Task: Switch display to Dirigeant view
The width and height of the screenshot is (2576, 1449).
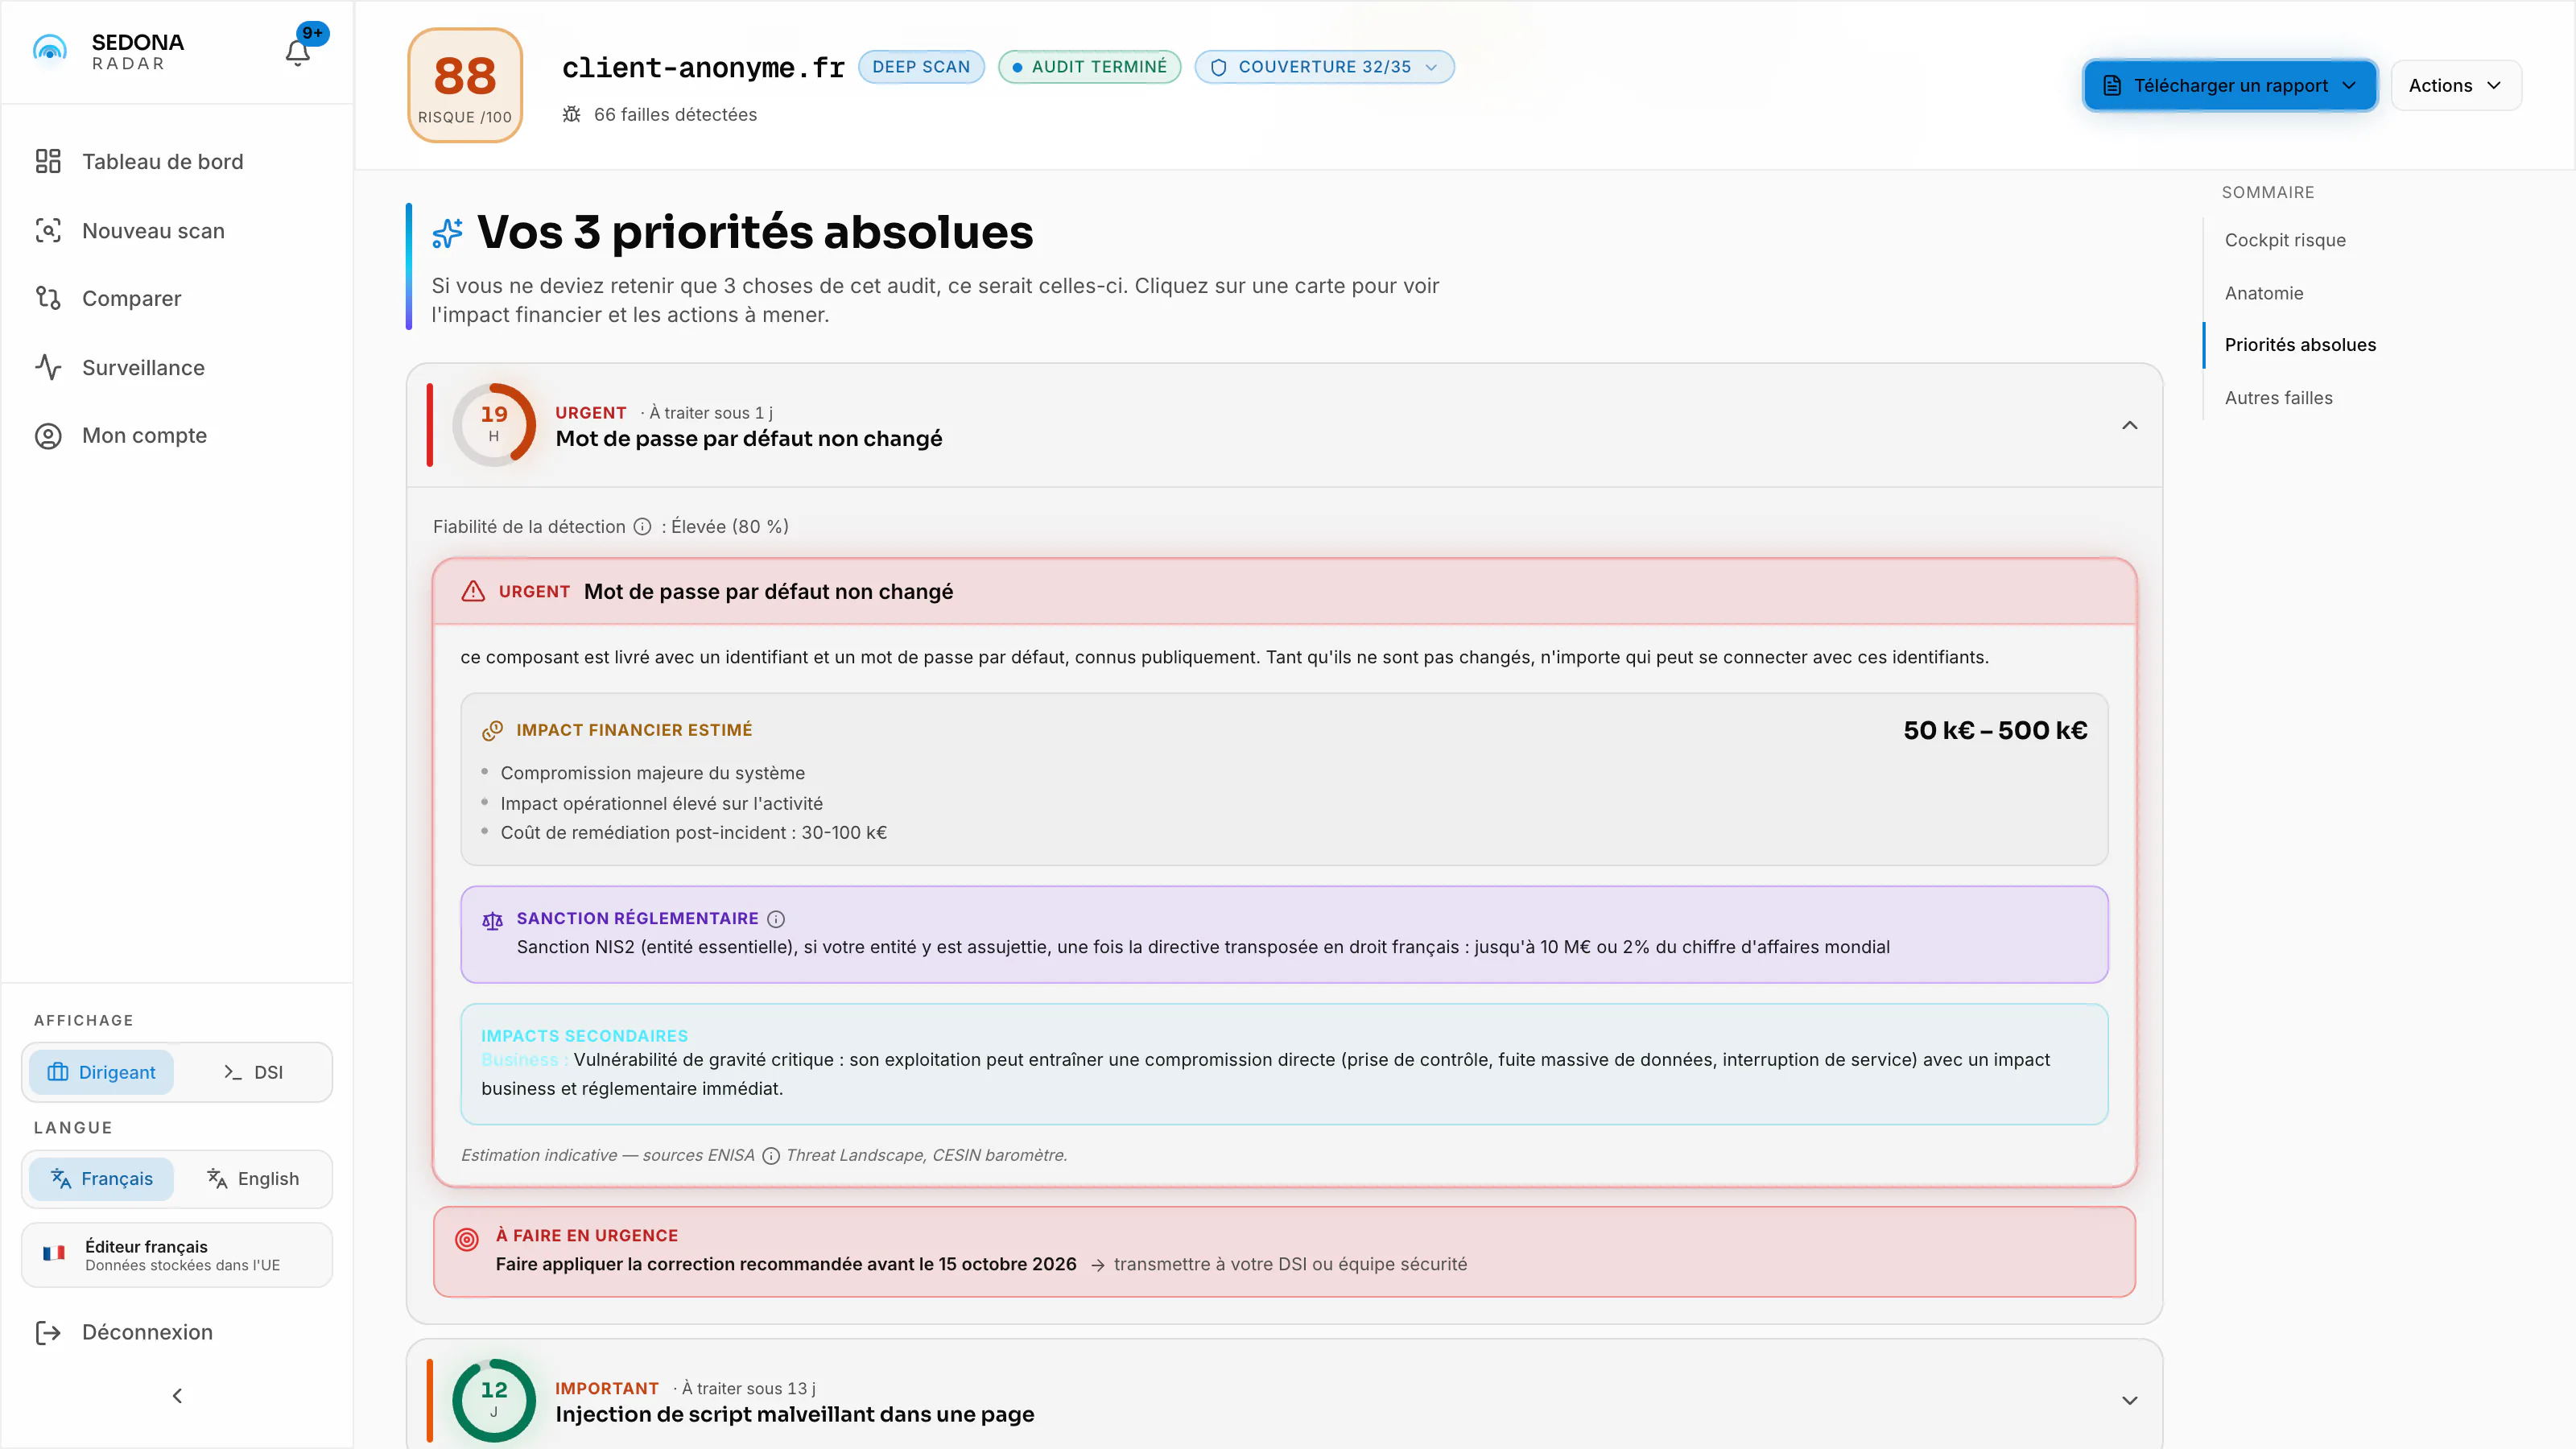Action: [x=101, y=1072]
